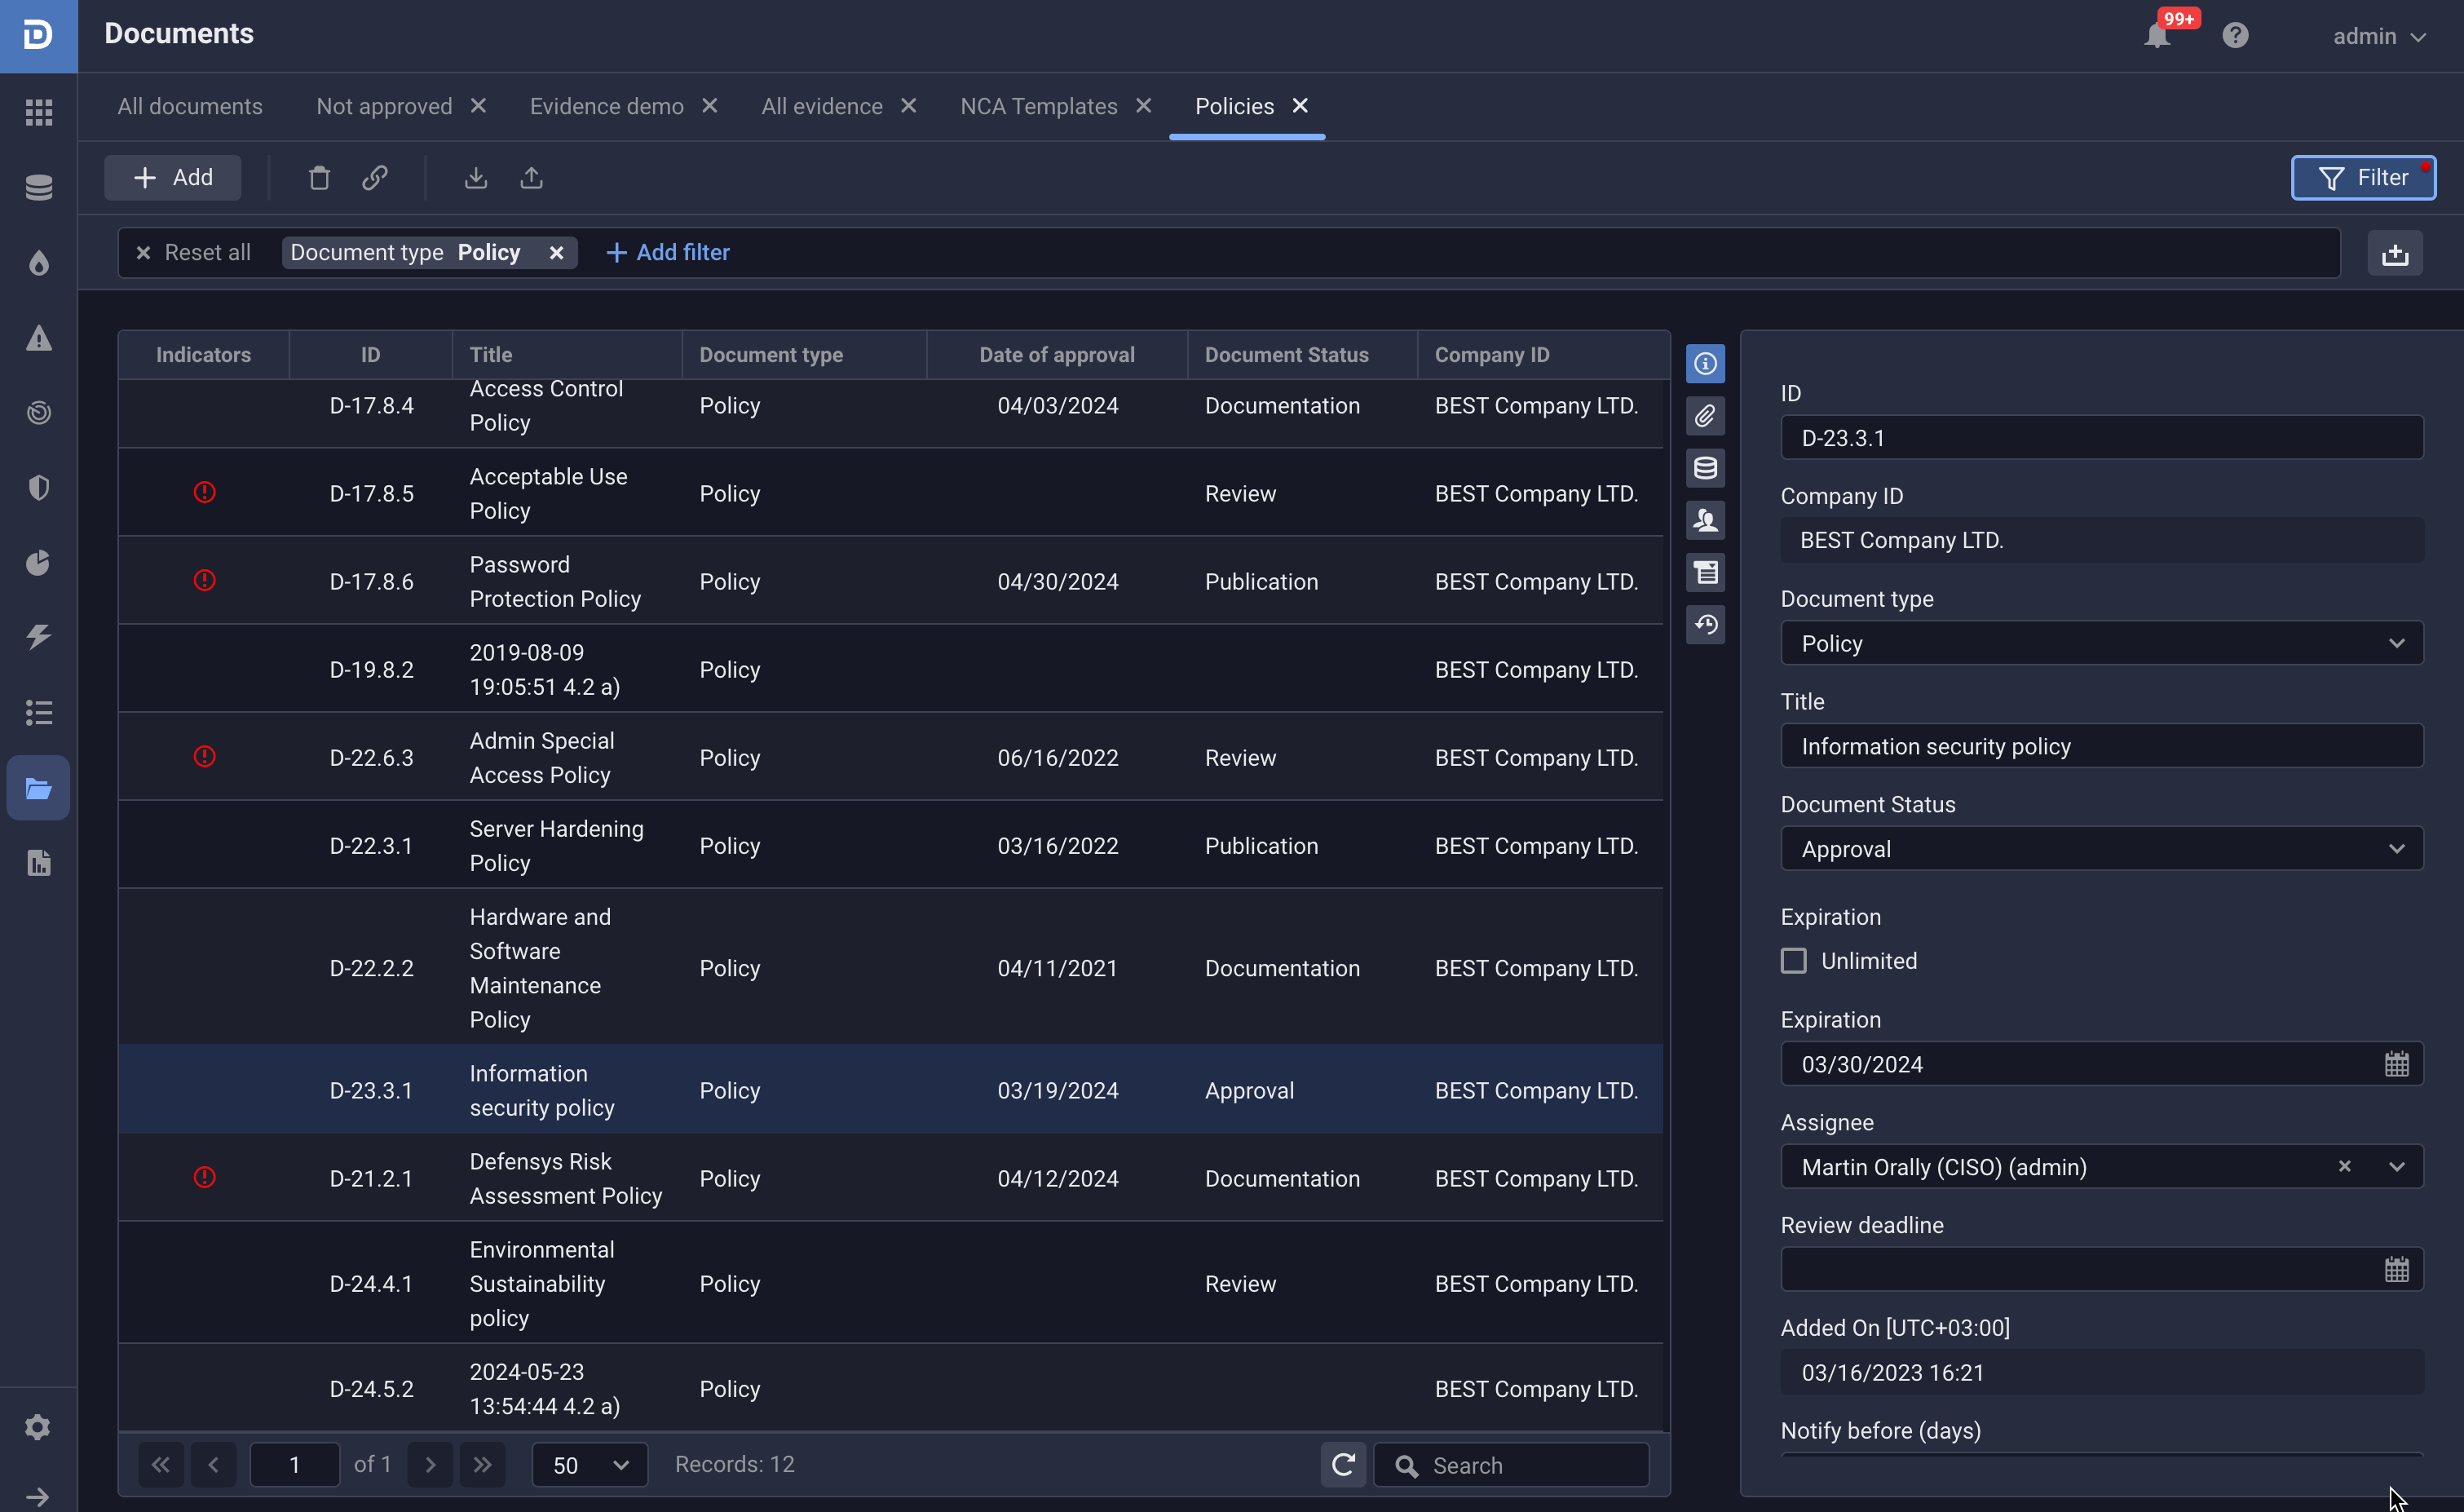
Task: Click the link chain icon in toolbar
Action: coord(375,178)
